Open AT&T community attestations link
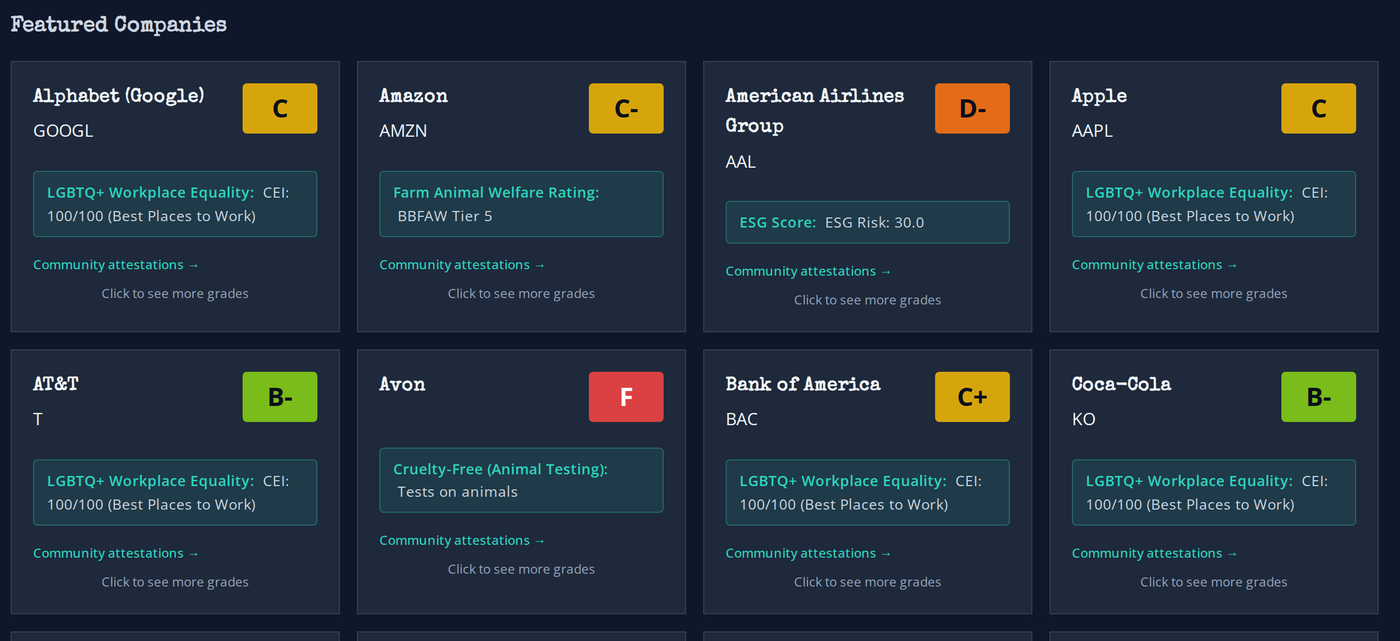The image size is (1400, 641). pyautogui.click(x=116, y=553)
